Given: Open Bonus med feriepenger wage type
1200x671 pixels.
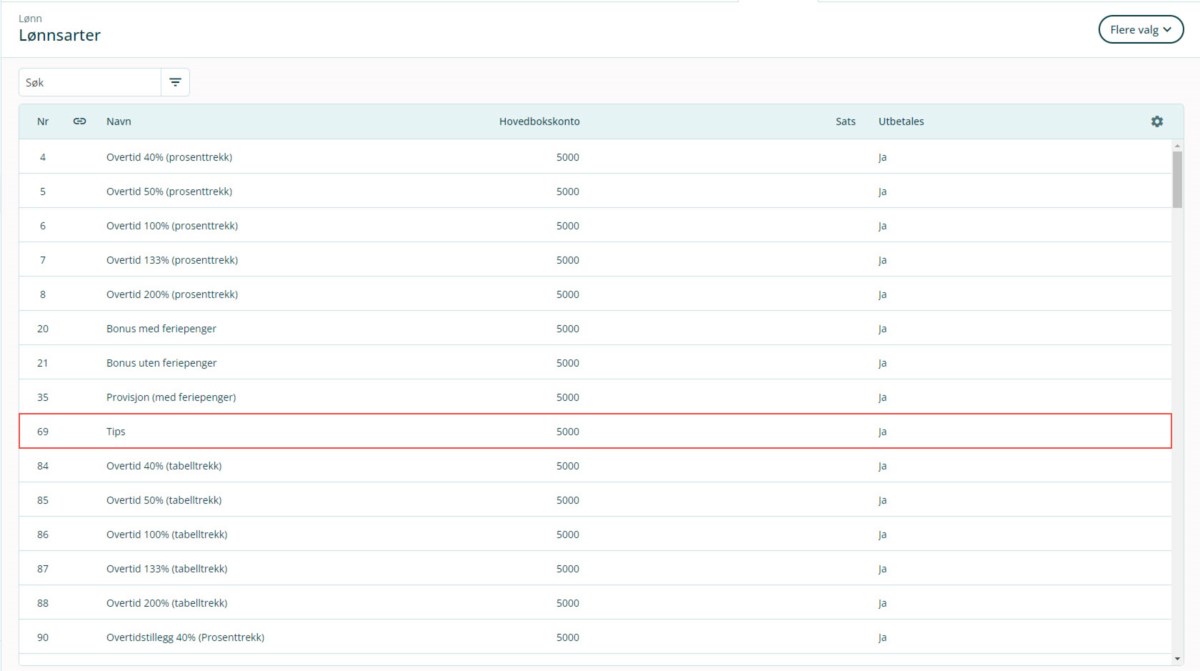Looking at the screenshot, I should point(161,329).
